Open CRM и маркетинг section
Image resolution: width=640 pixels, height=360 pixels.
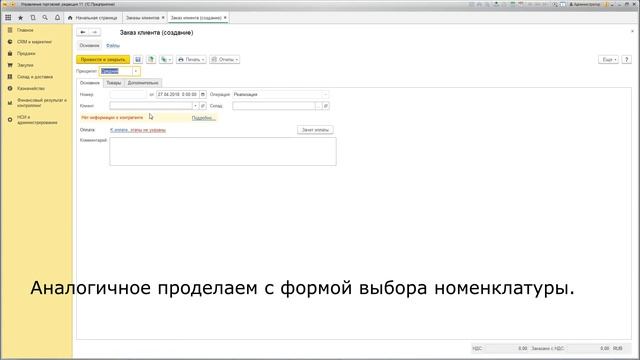coord(34,42)
